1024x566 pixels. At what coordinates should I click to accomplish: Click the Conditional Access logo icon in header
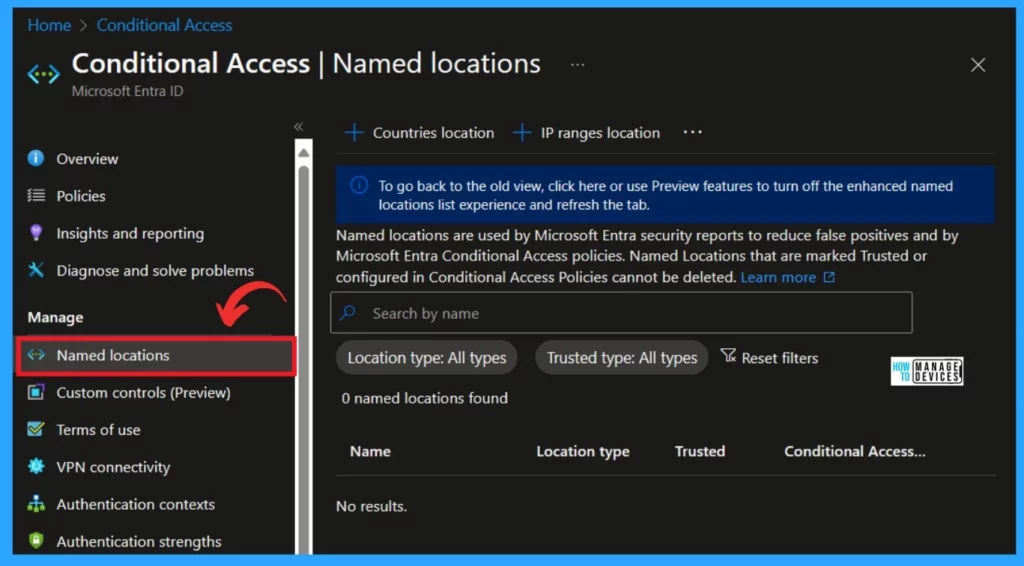pos(43,74)
